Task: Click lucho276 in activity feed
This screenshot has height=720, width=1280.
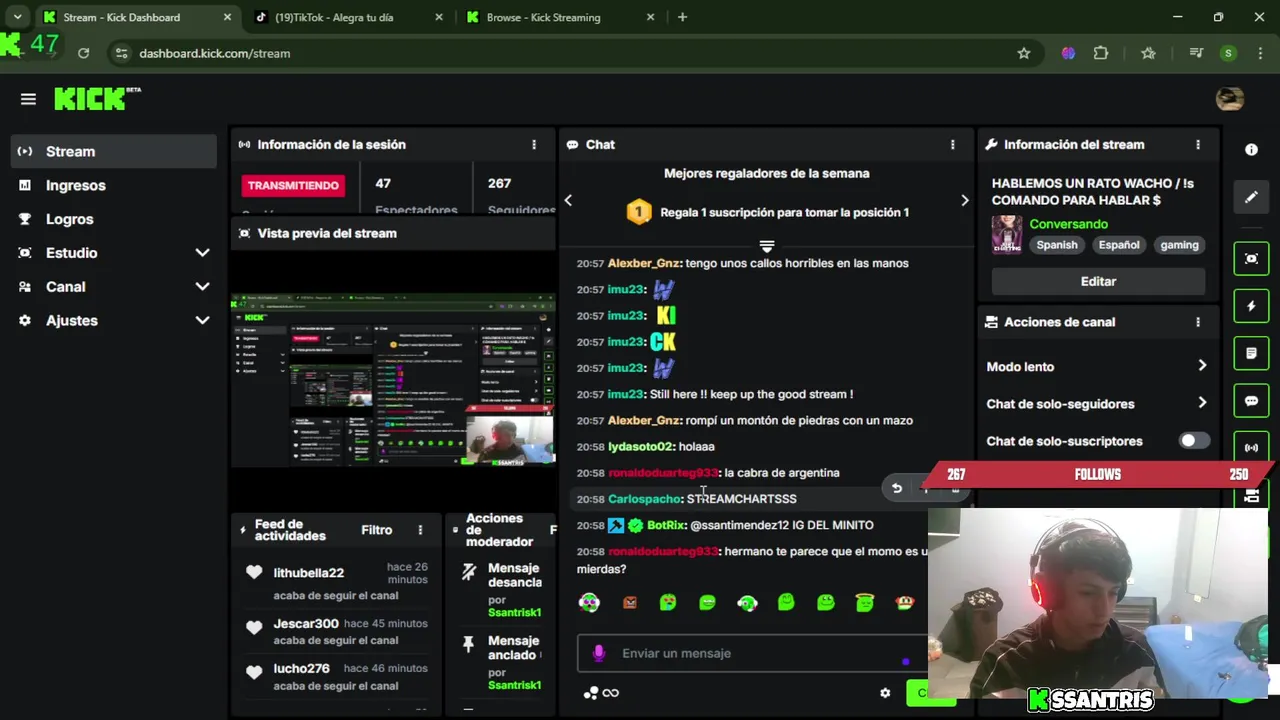Action: coord(301,669)
